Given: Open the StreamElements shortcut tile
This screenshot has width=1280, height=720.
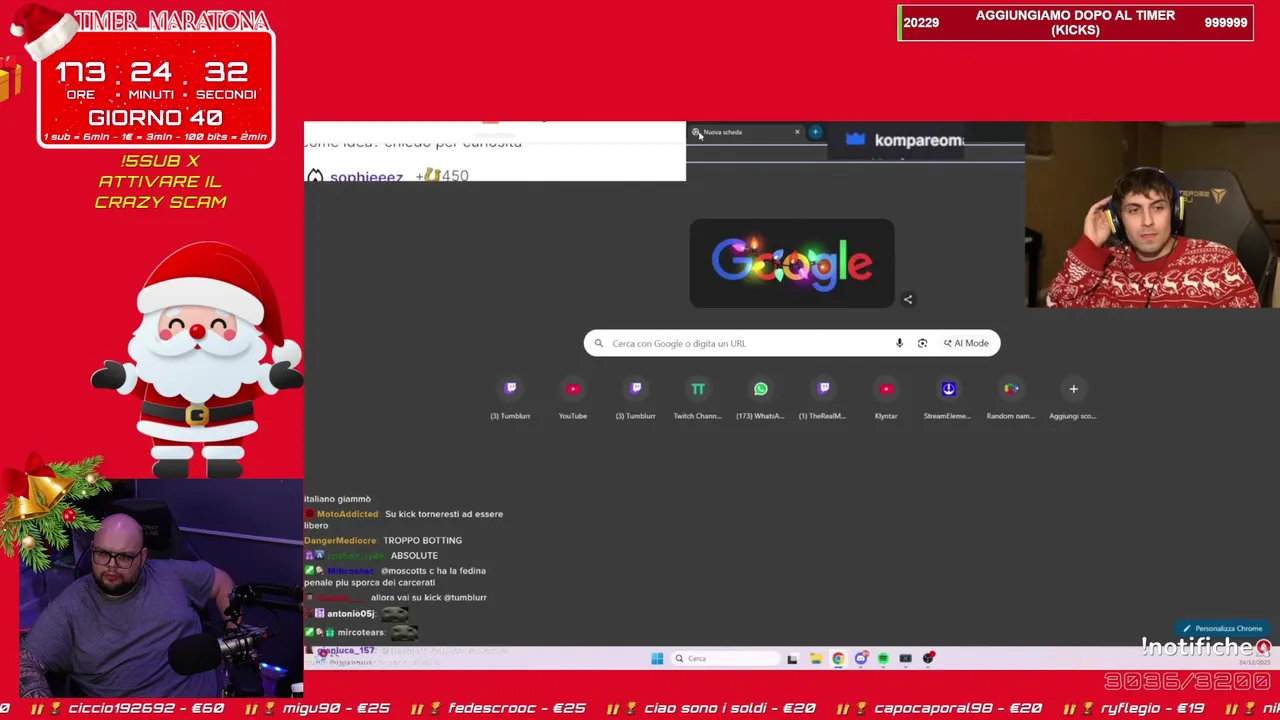Looking at the screenshot, I should point(948,397).
